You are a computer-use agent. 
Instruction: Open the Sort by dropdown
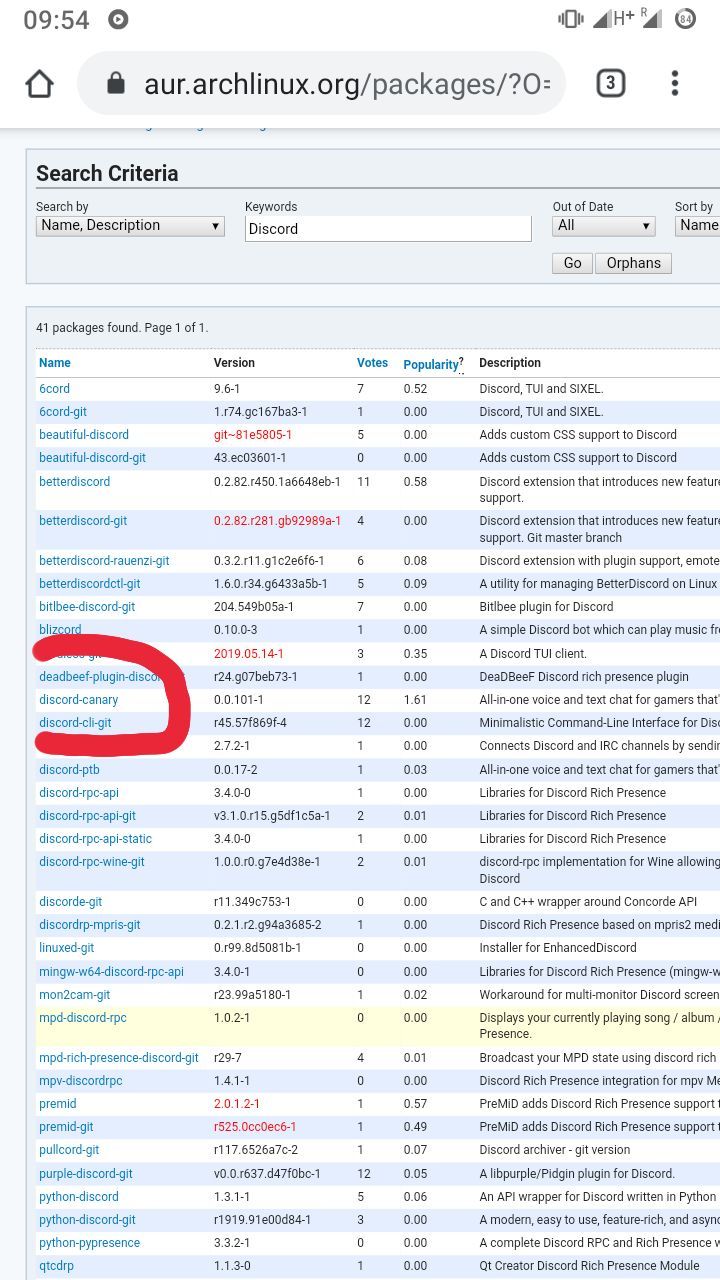pos(698,226)
